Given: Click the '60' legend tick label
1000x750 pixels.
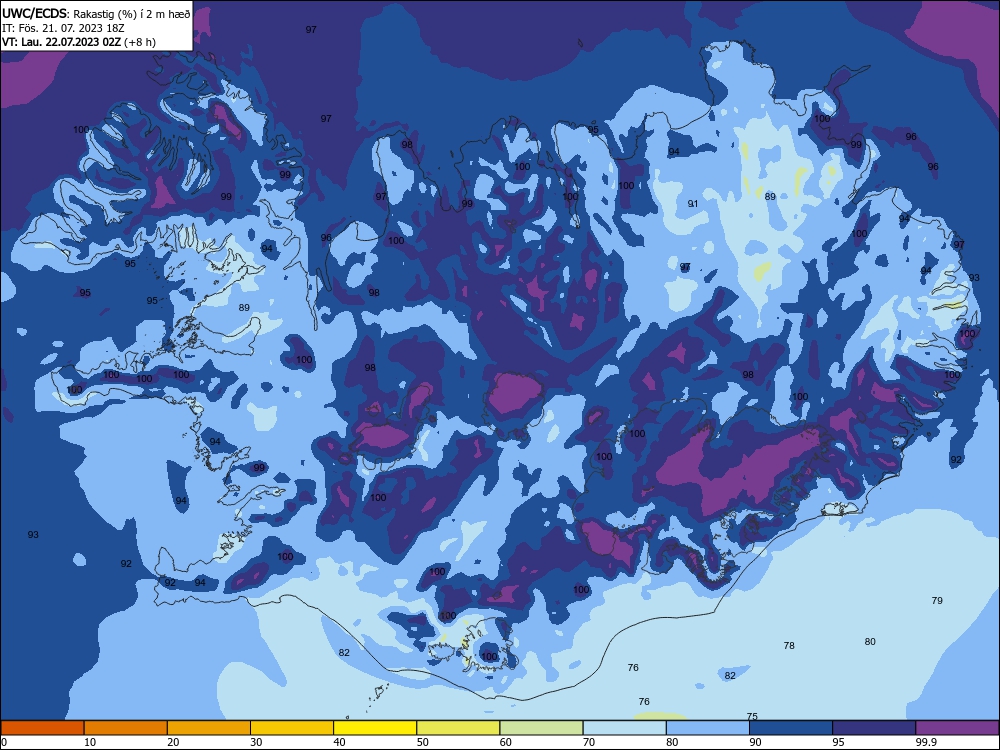Looking at the screenshot, I should (506, 742).
